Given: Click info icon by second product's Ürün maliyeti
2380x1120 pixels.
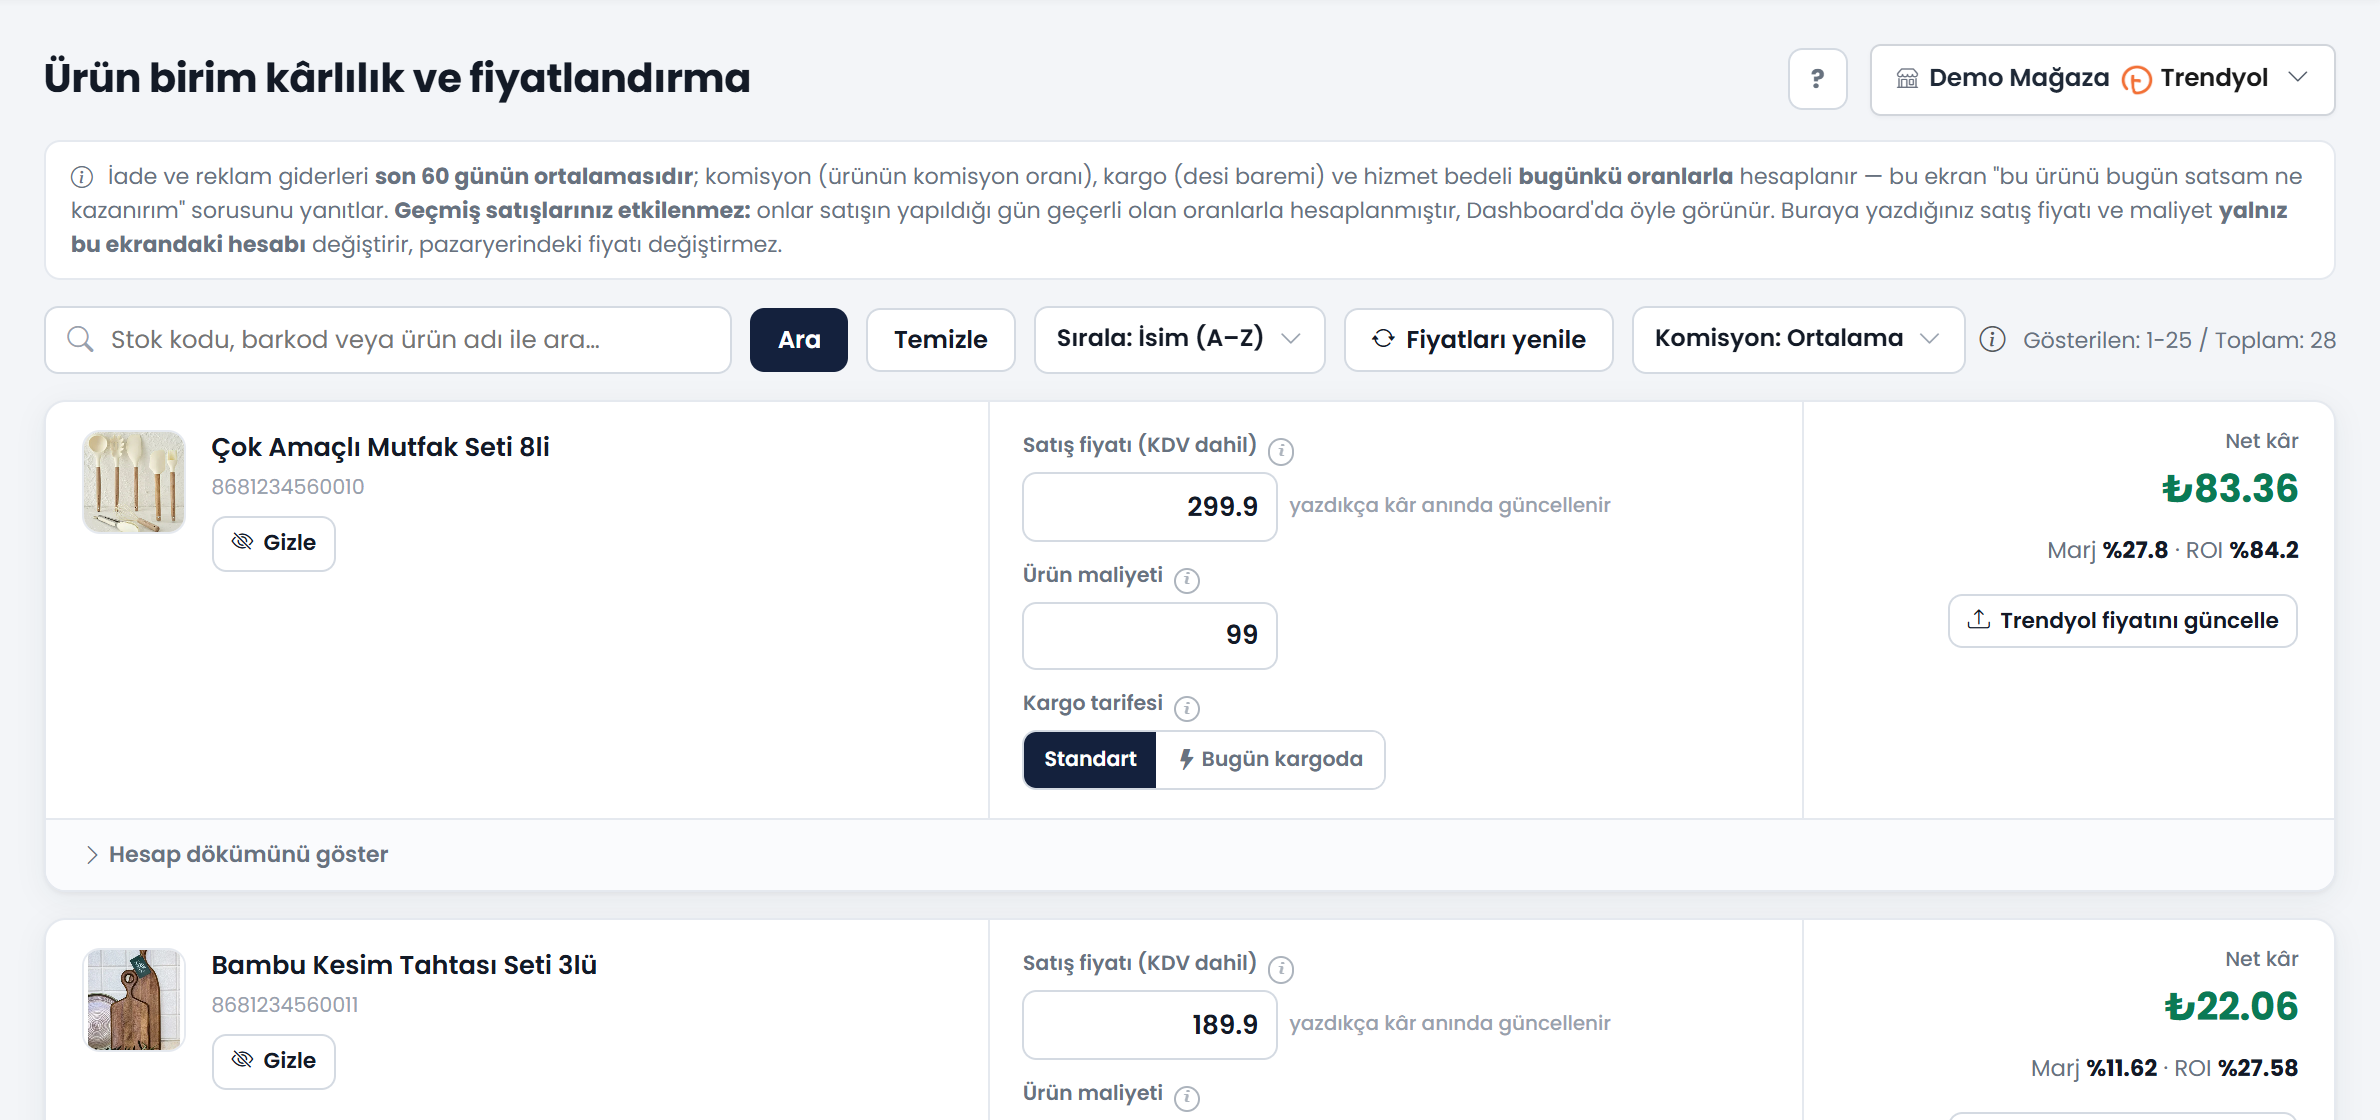Looking at the screenshot, I should [x=1187, y=1098].
